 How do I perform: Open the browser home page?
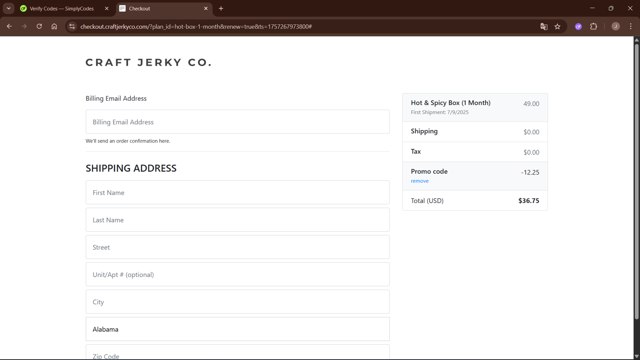(x=54, y=26)
